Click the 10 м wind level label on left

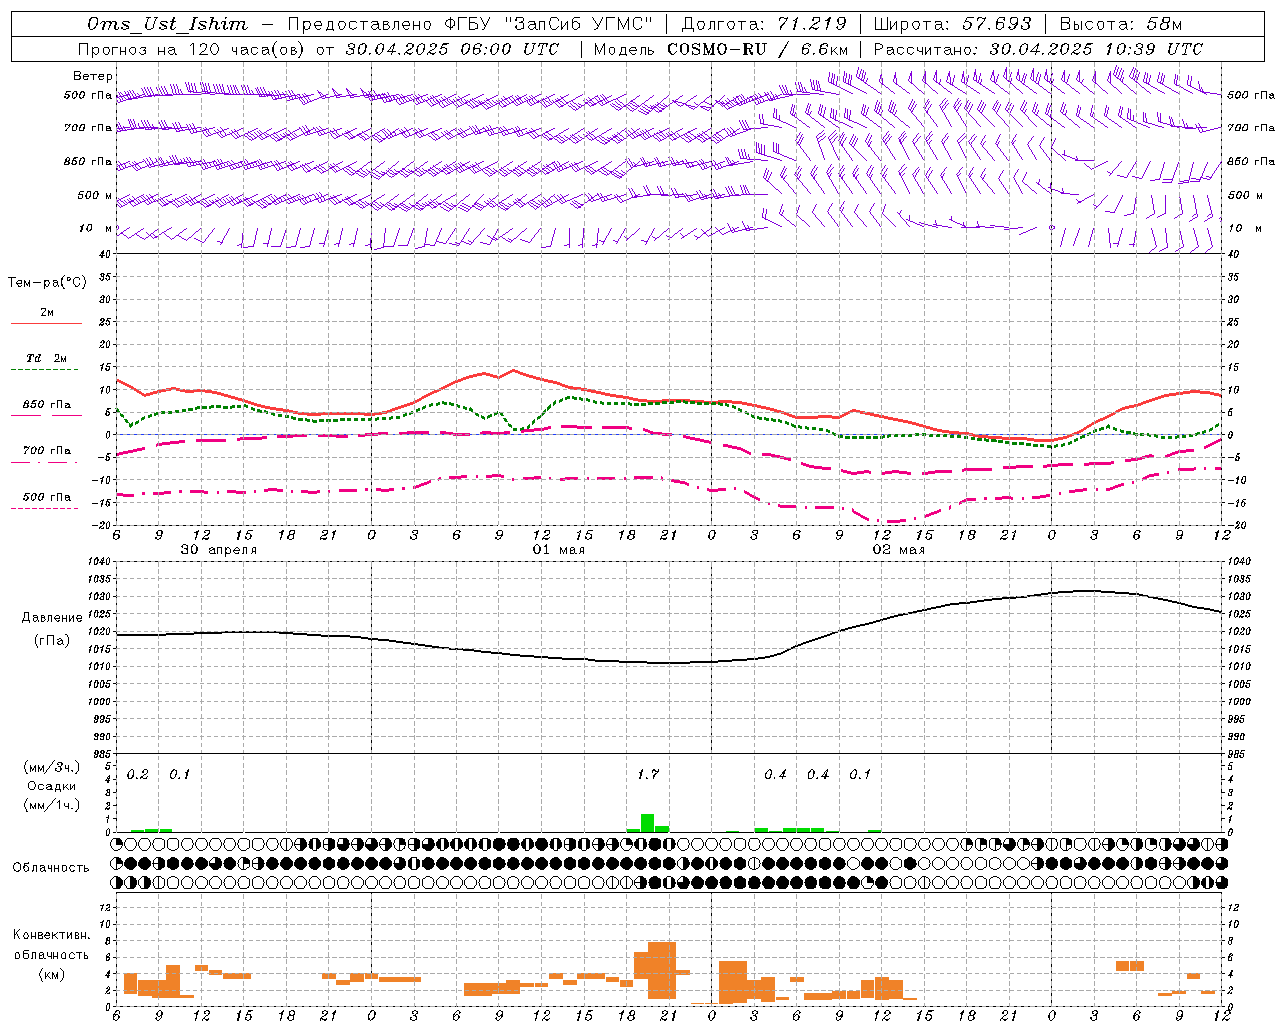97,228
